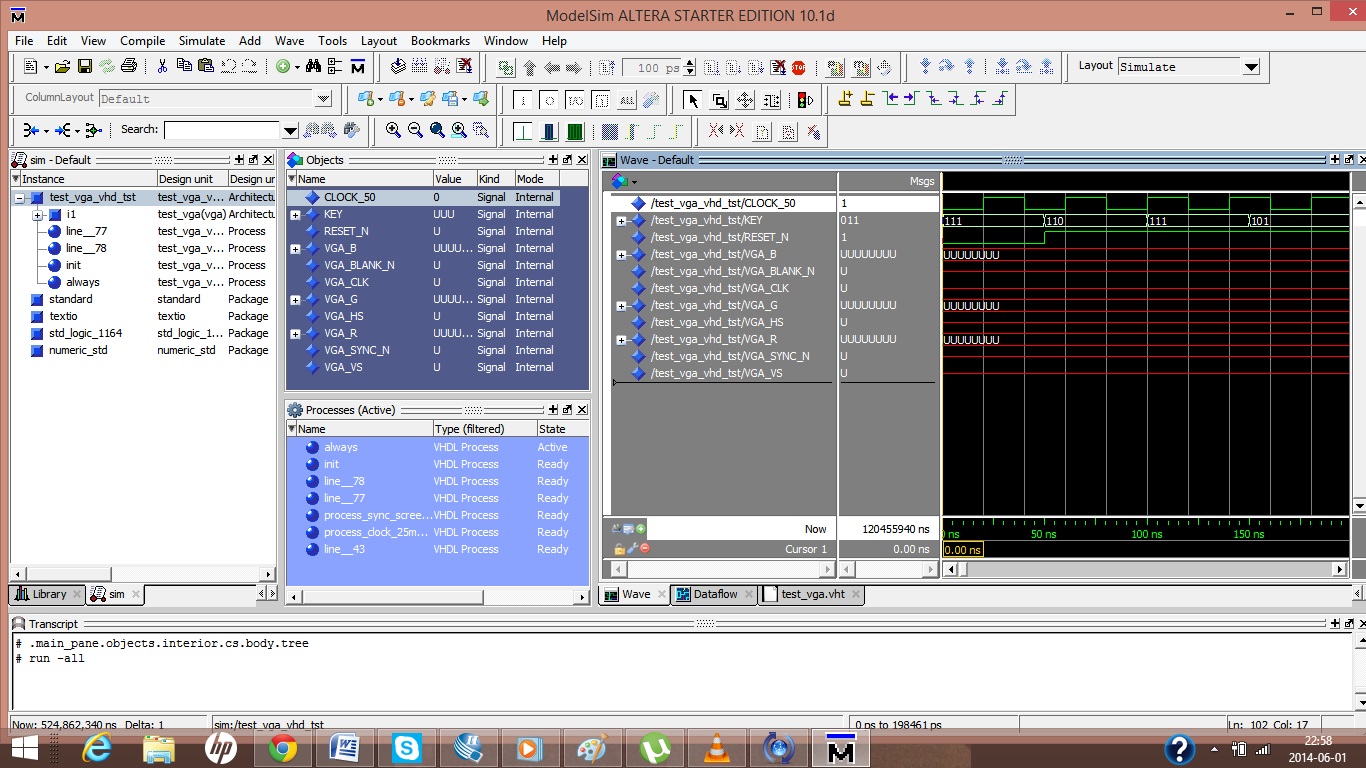Image resolution: width=1366 pixels, height=768 pixels.
Task: Expand VGA_R signal in Wave pane
Action: 621,340
